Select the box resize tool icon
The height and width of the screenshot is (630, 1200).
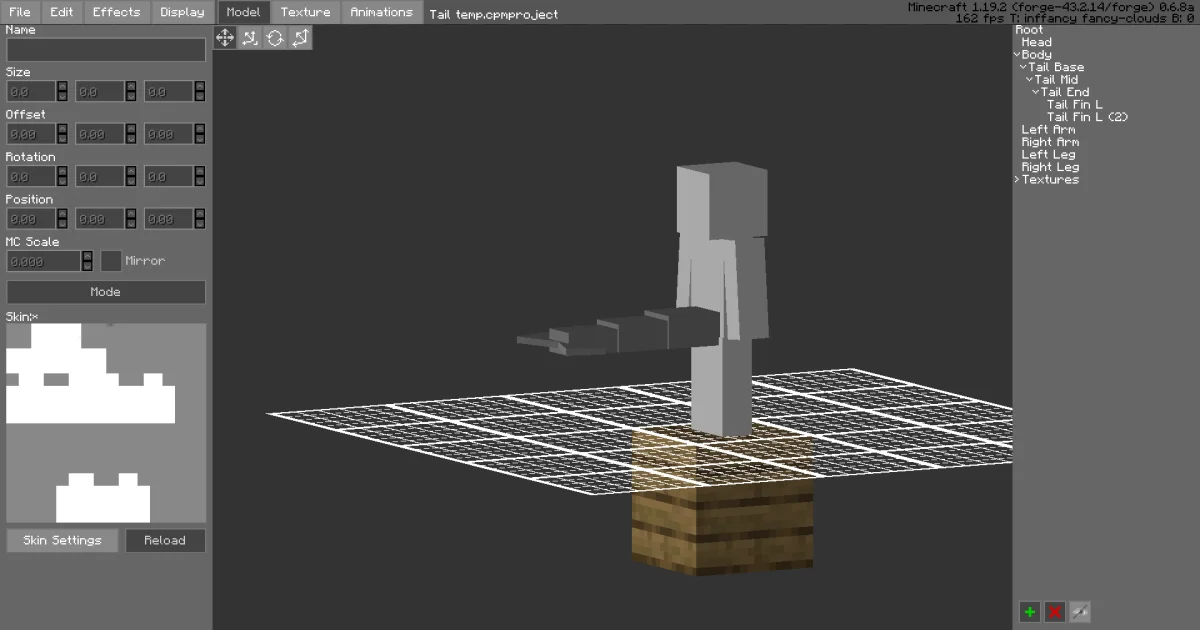pos(300,38)
